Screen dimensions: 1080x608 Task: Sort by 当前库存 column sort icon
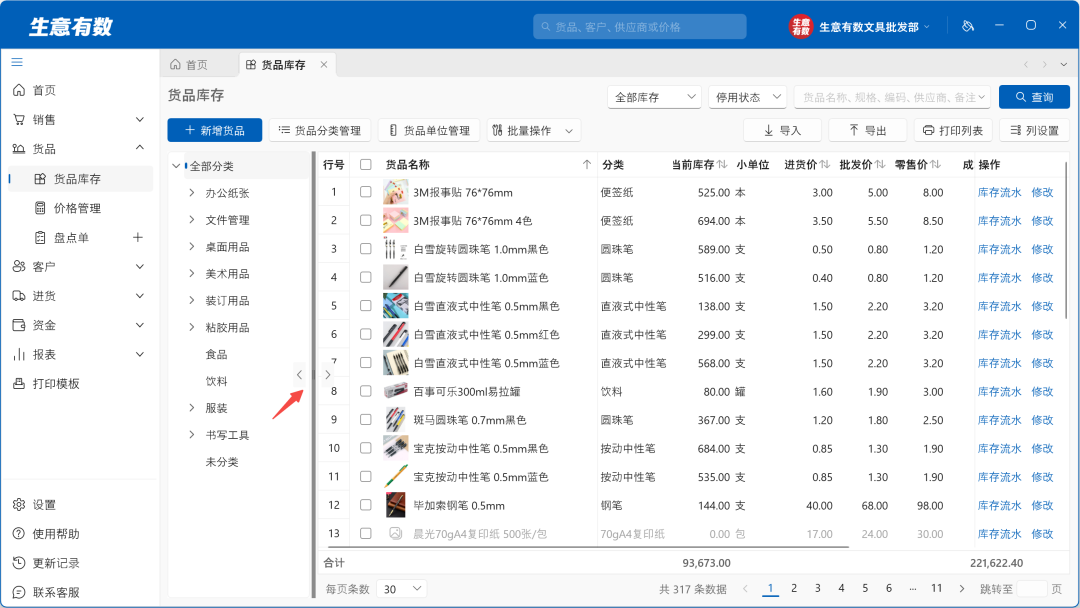click(722, 165)
